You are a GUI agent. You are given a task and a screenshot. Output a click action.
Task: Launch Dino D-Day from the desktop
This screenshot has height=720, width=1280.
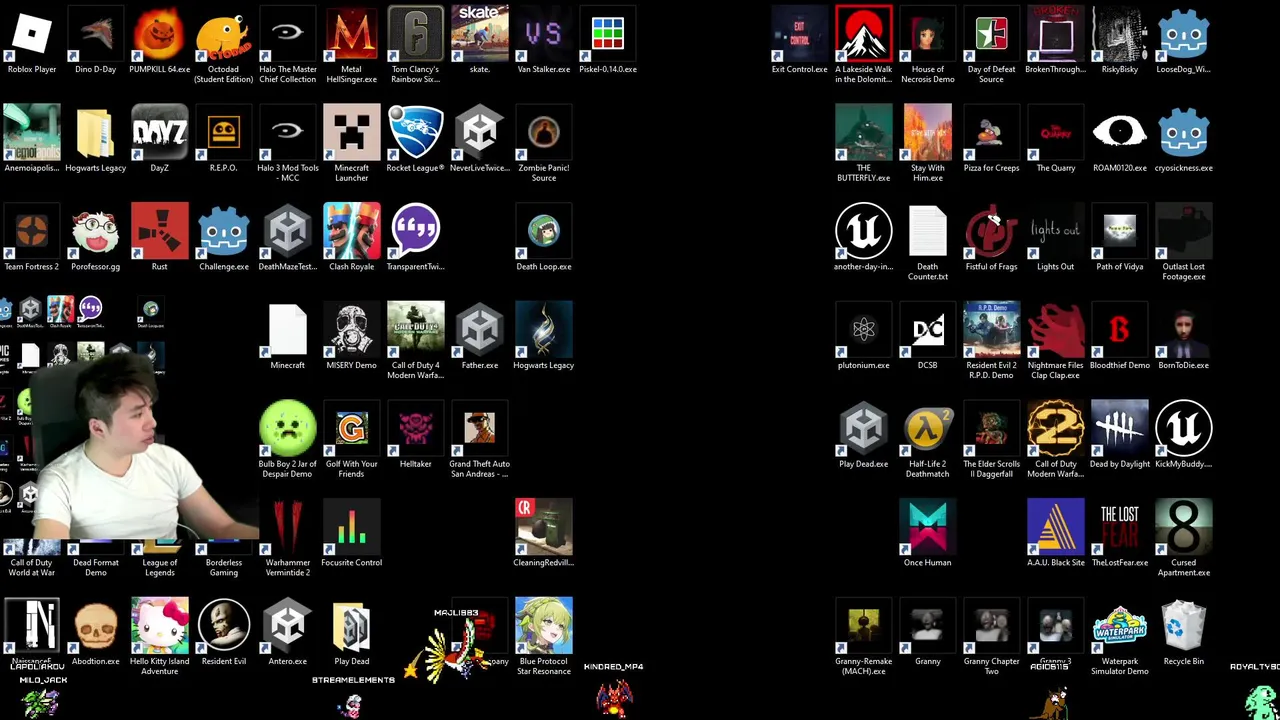point(96,34)
